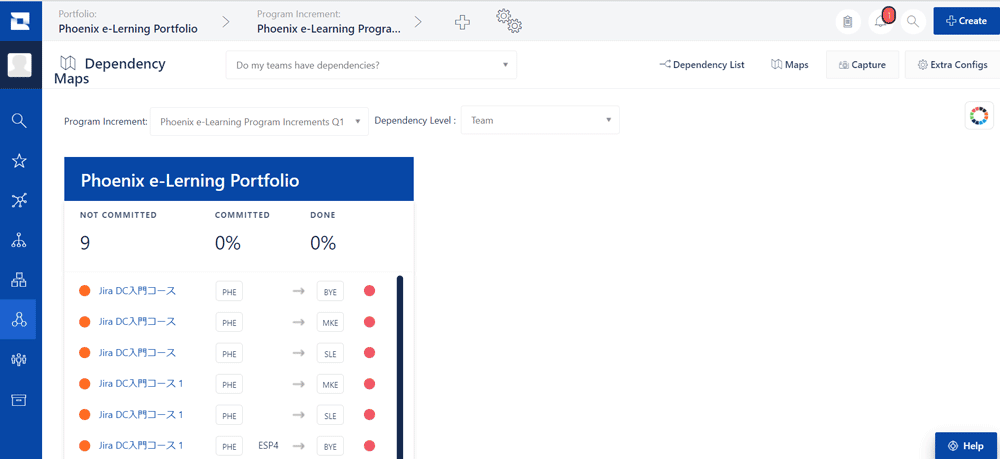
Task: Open the clipboard icon in the top bar
Action: [x=848, y=21]
